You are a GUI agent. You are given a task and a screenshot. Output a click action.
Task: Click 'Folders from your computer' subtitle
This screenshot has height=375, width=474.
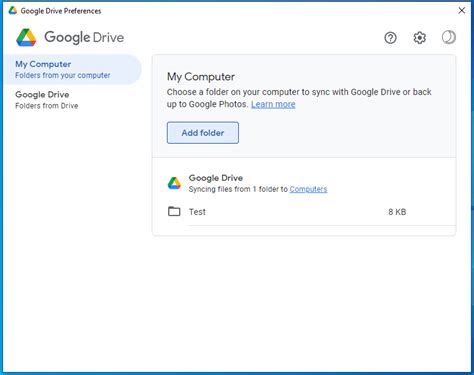[x=63, y=75]
